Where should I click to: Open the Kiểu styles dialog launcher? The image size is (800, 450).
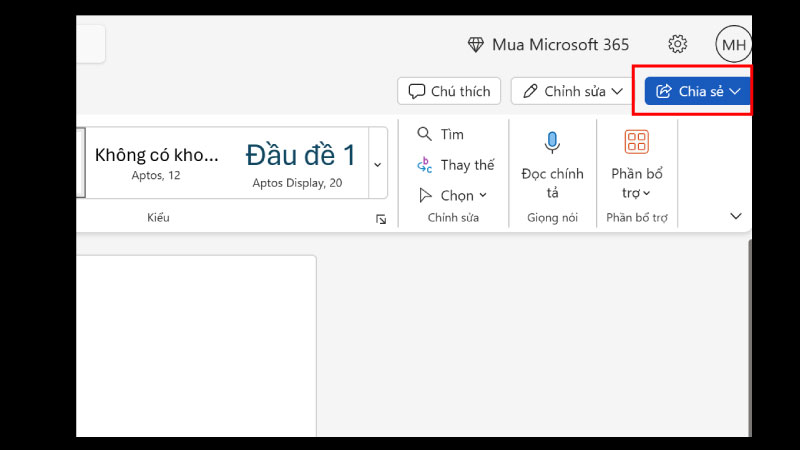381,219
